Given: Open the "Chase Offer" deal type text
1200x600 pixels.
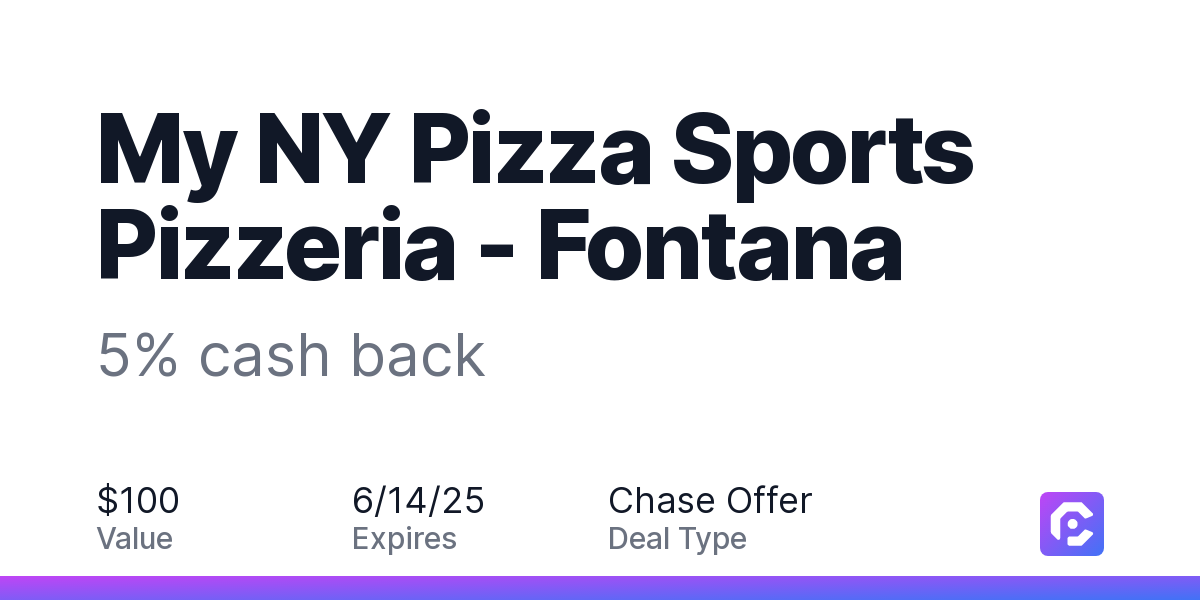Looking at the screenshot, I should (710, 500).
